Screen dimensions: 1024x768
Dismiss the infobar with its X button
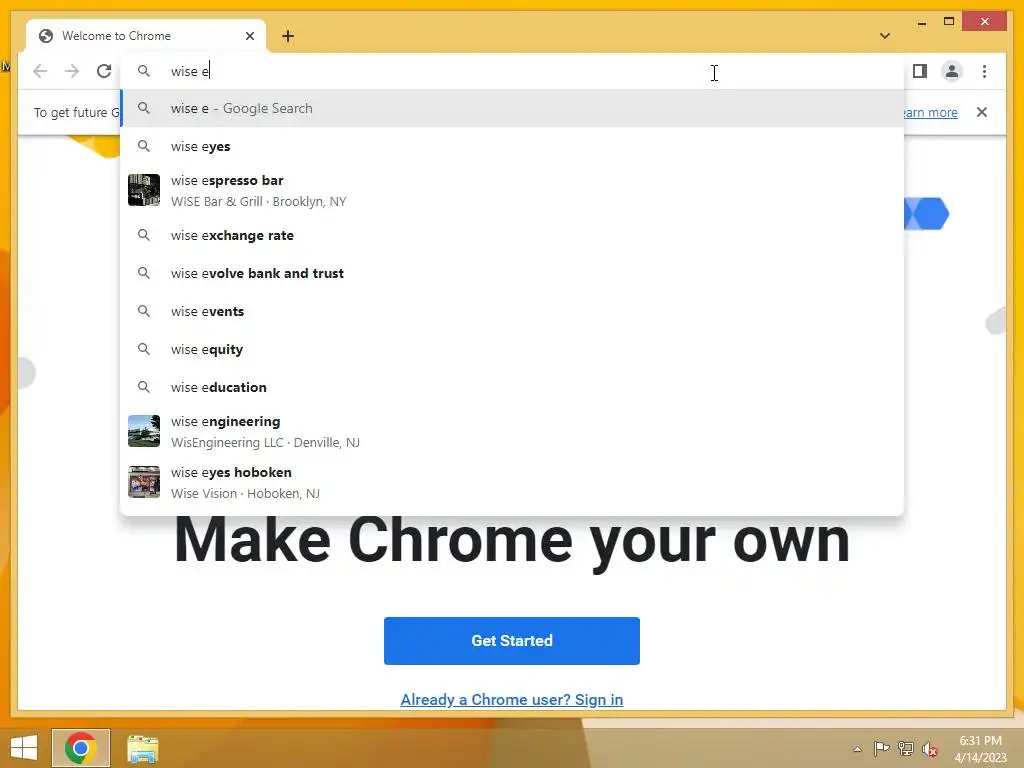pos(982,112)
